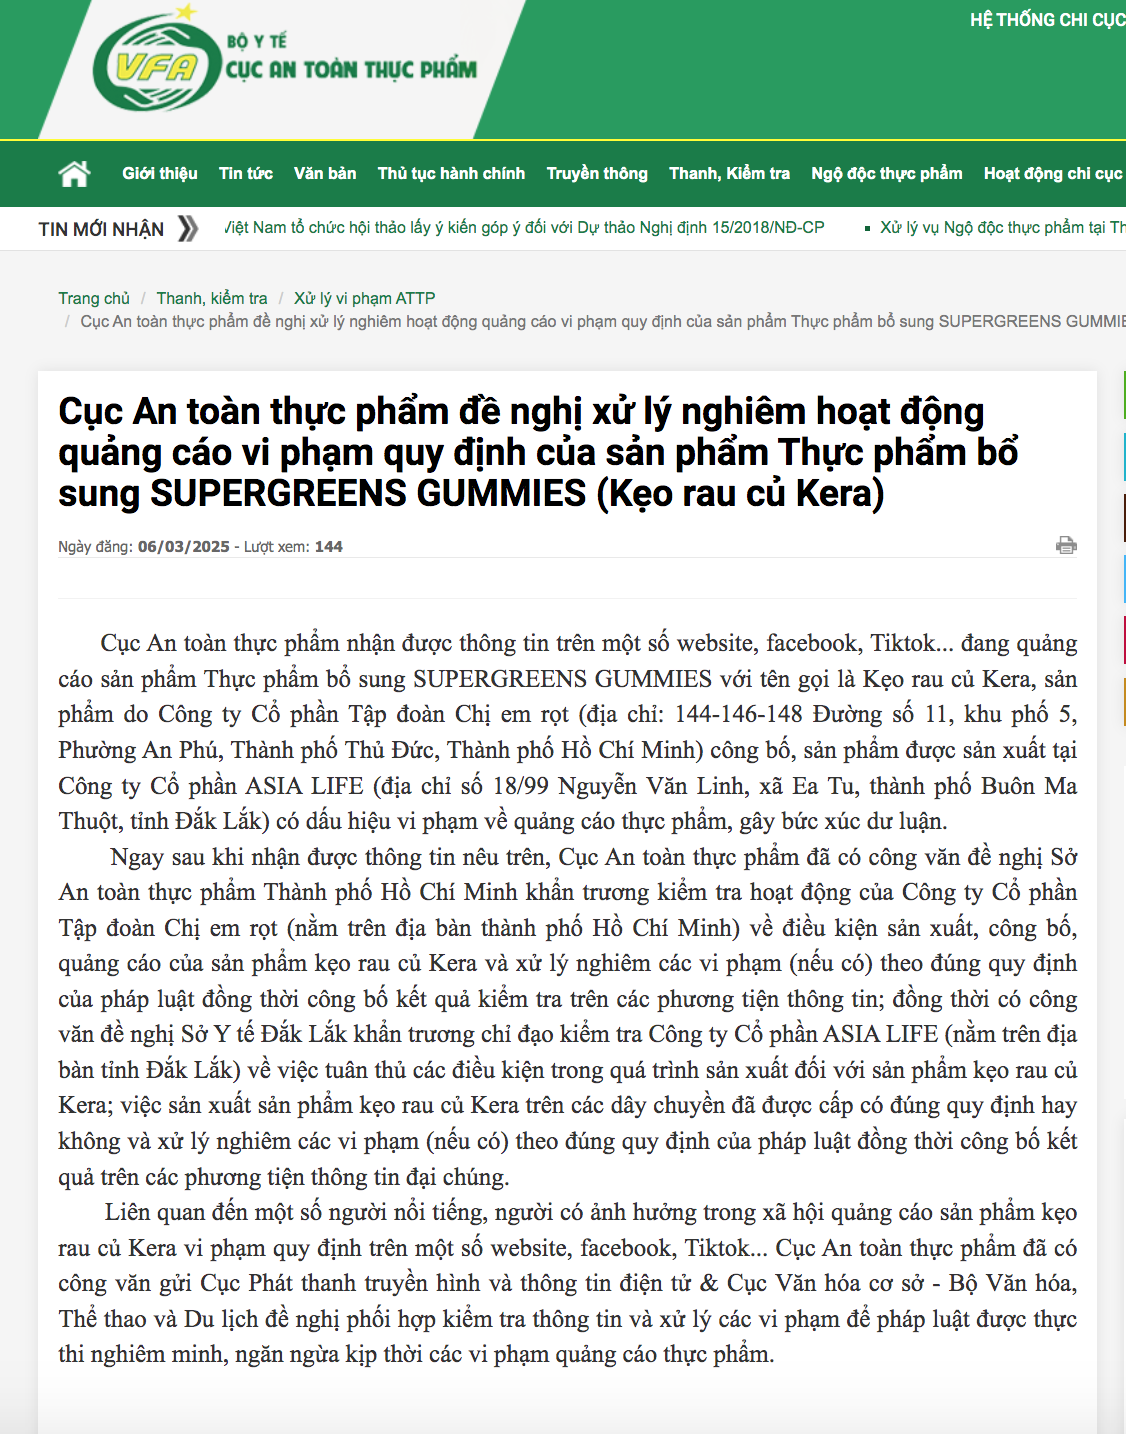This screenshot has width=1126, height=1434.
Task: Click the paragraph starting with 'Cục An toàn thực phẩm nhận được'
Action: (x=567, y=732)
